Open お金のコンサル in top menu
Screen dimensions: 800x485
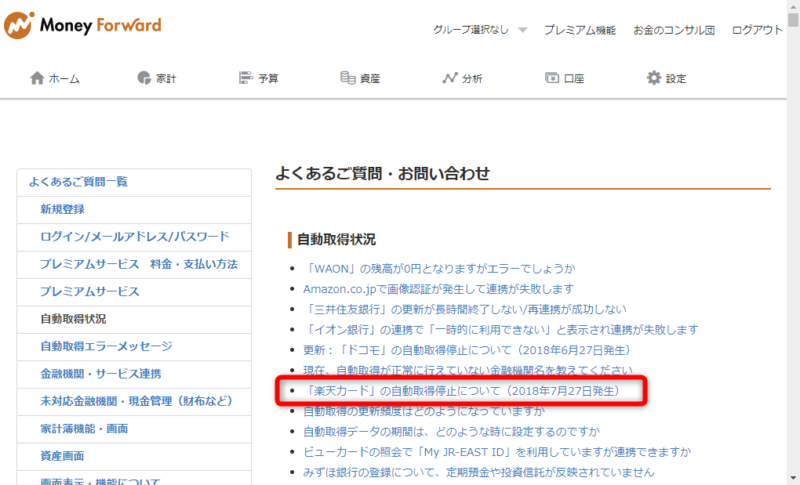click(x=673, y=30)
